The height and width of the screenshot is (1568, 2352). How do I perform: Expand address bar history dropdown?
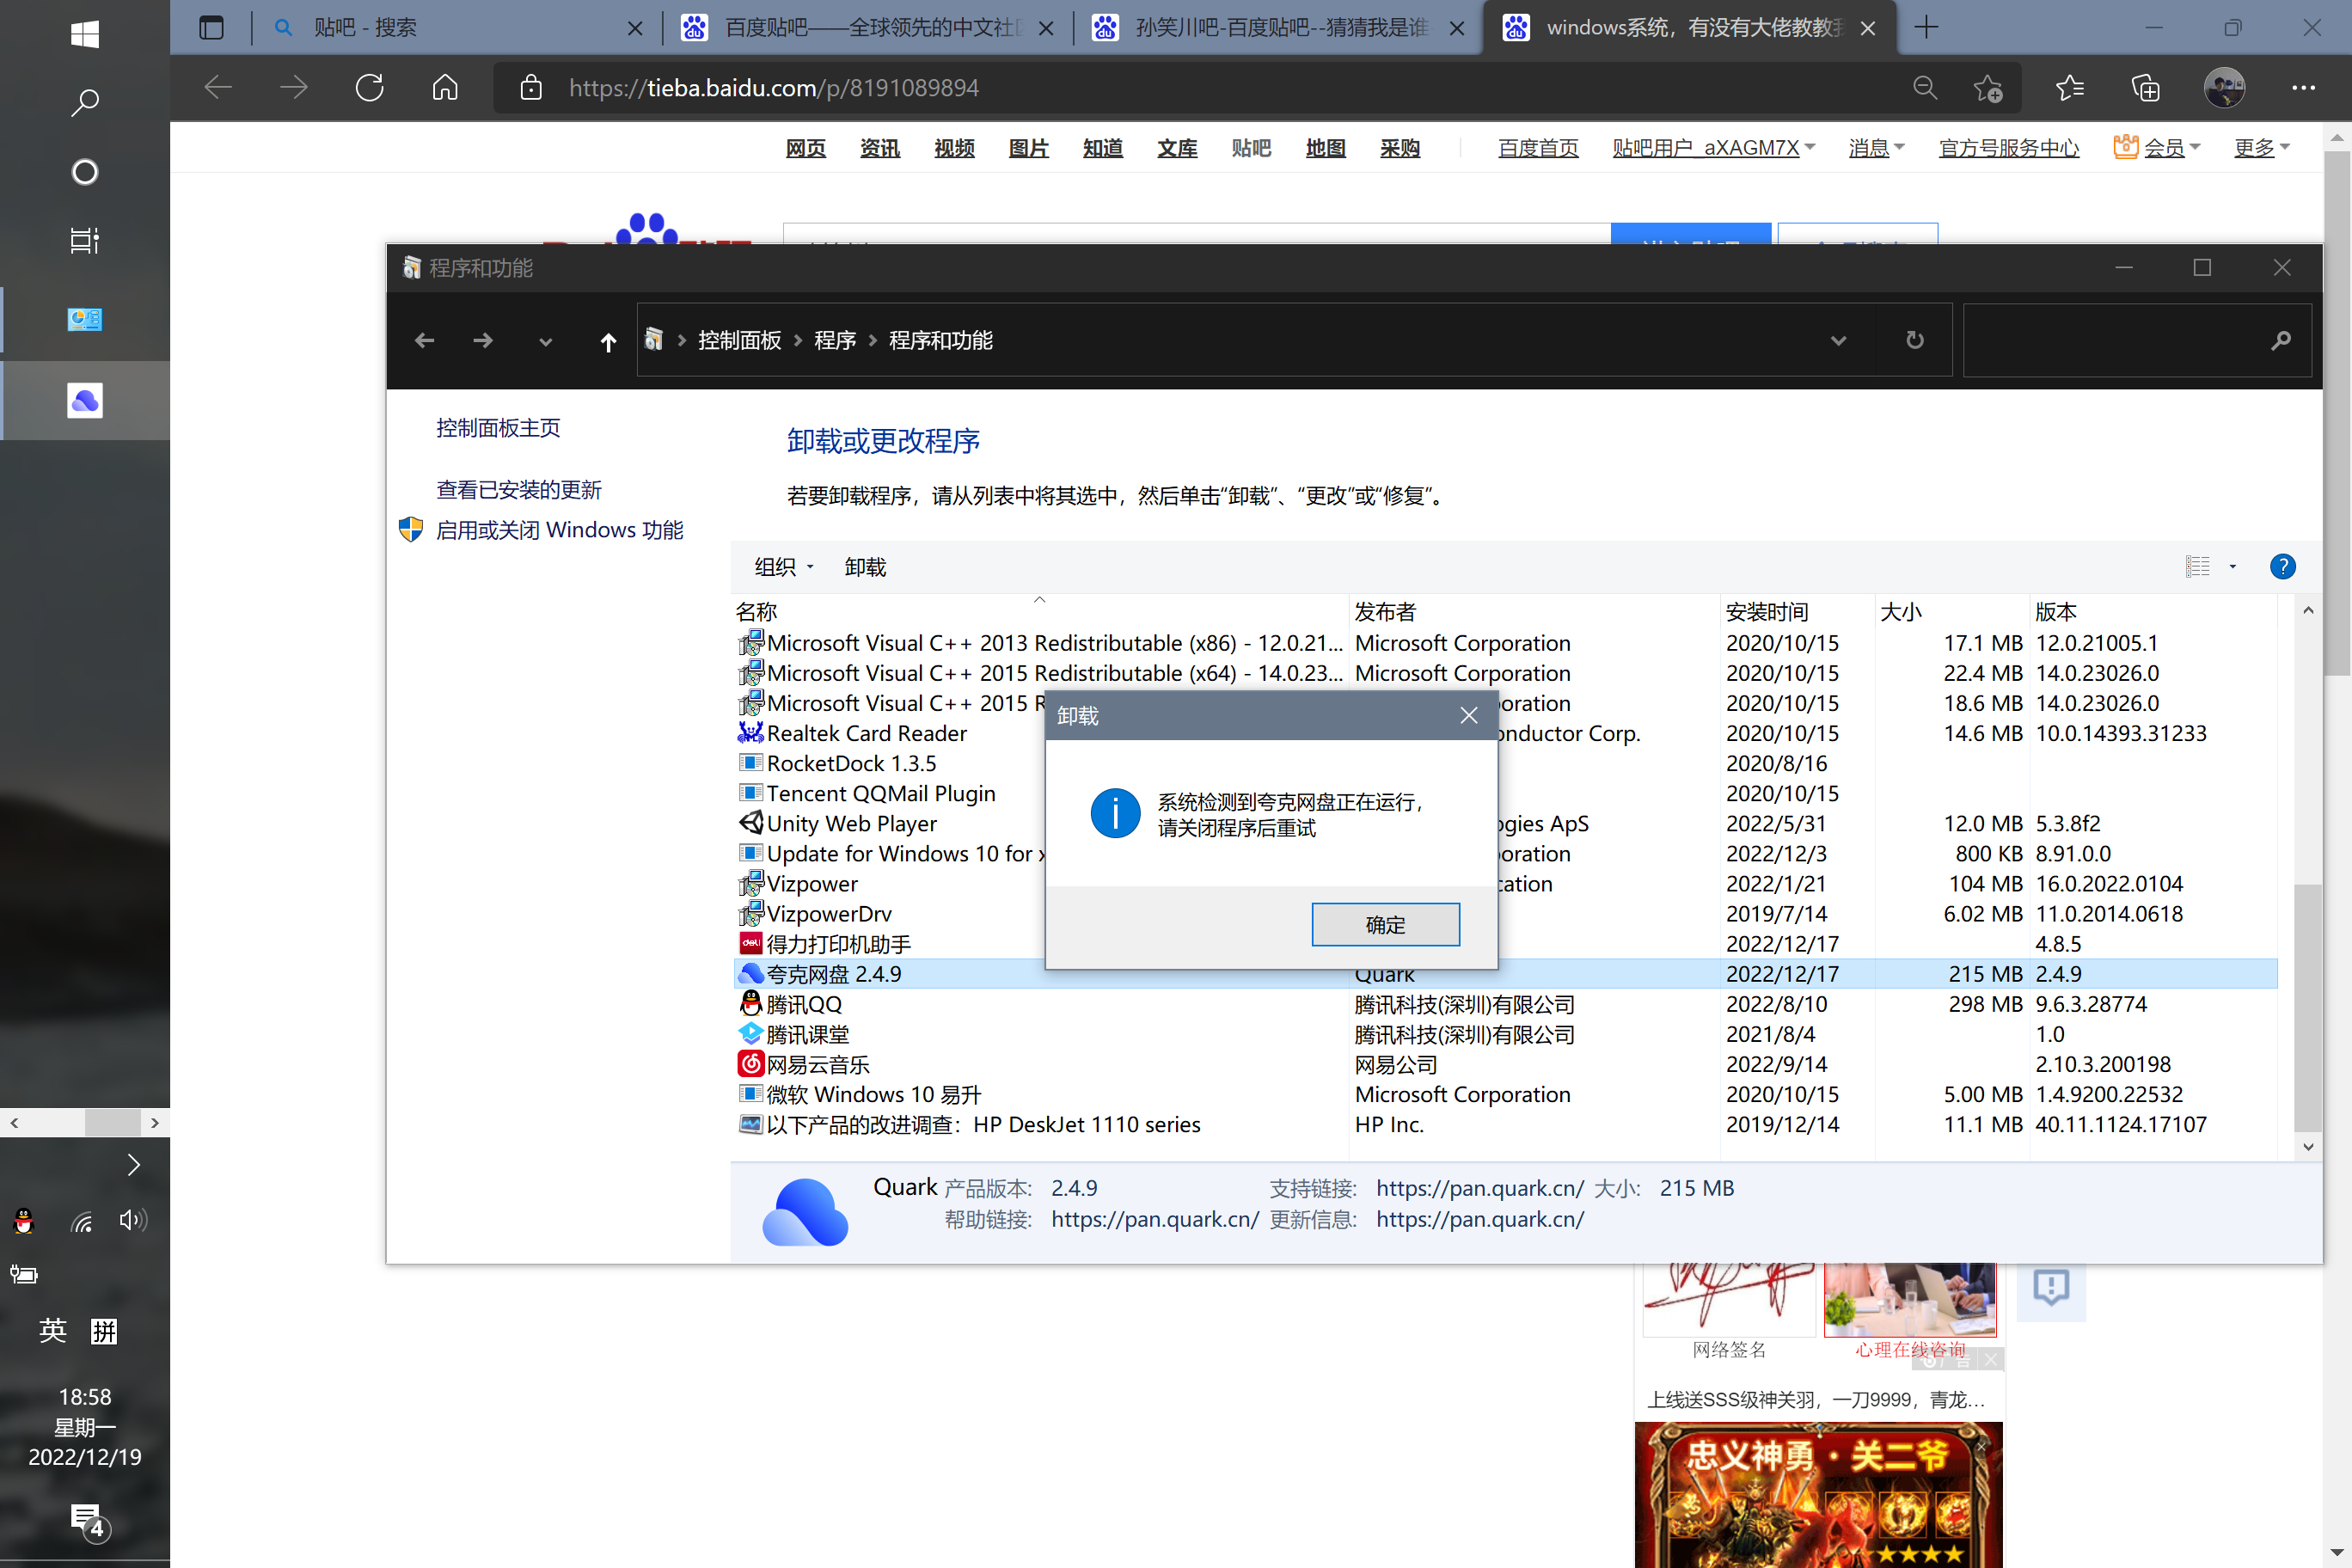click(1838, 340)
